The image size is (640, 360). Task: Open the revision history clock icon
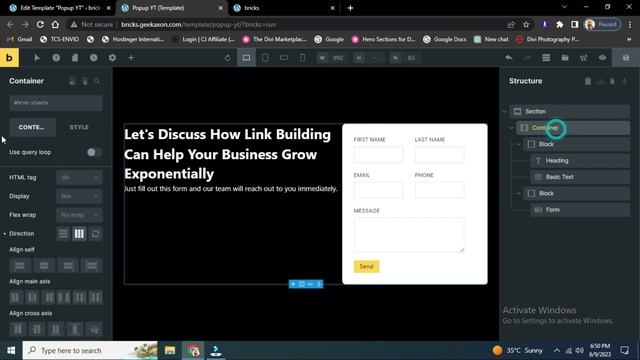(93, 58)
